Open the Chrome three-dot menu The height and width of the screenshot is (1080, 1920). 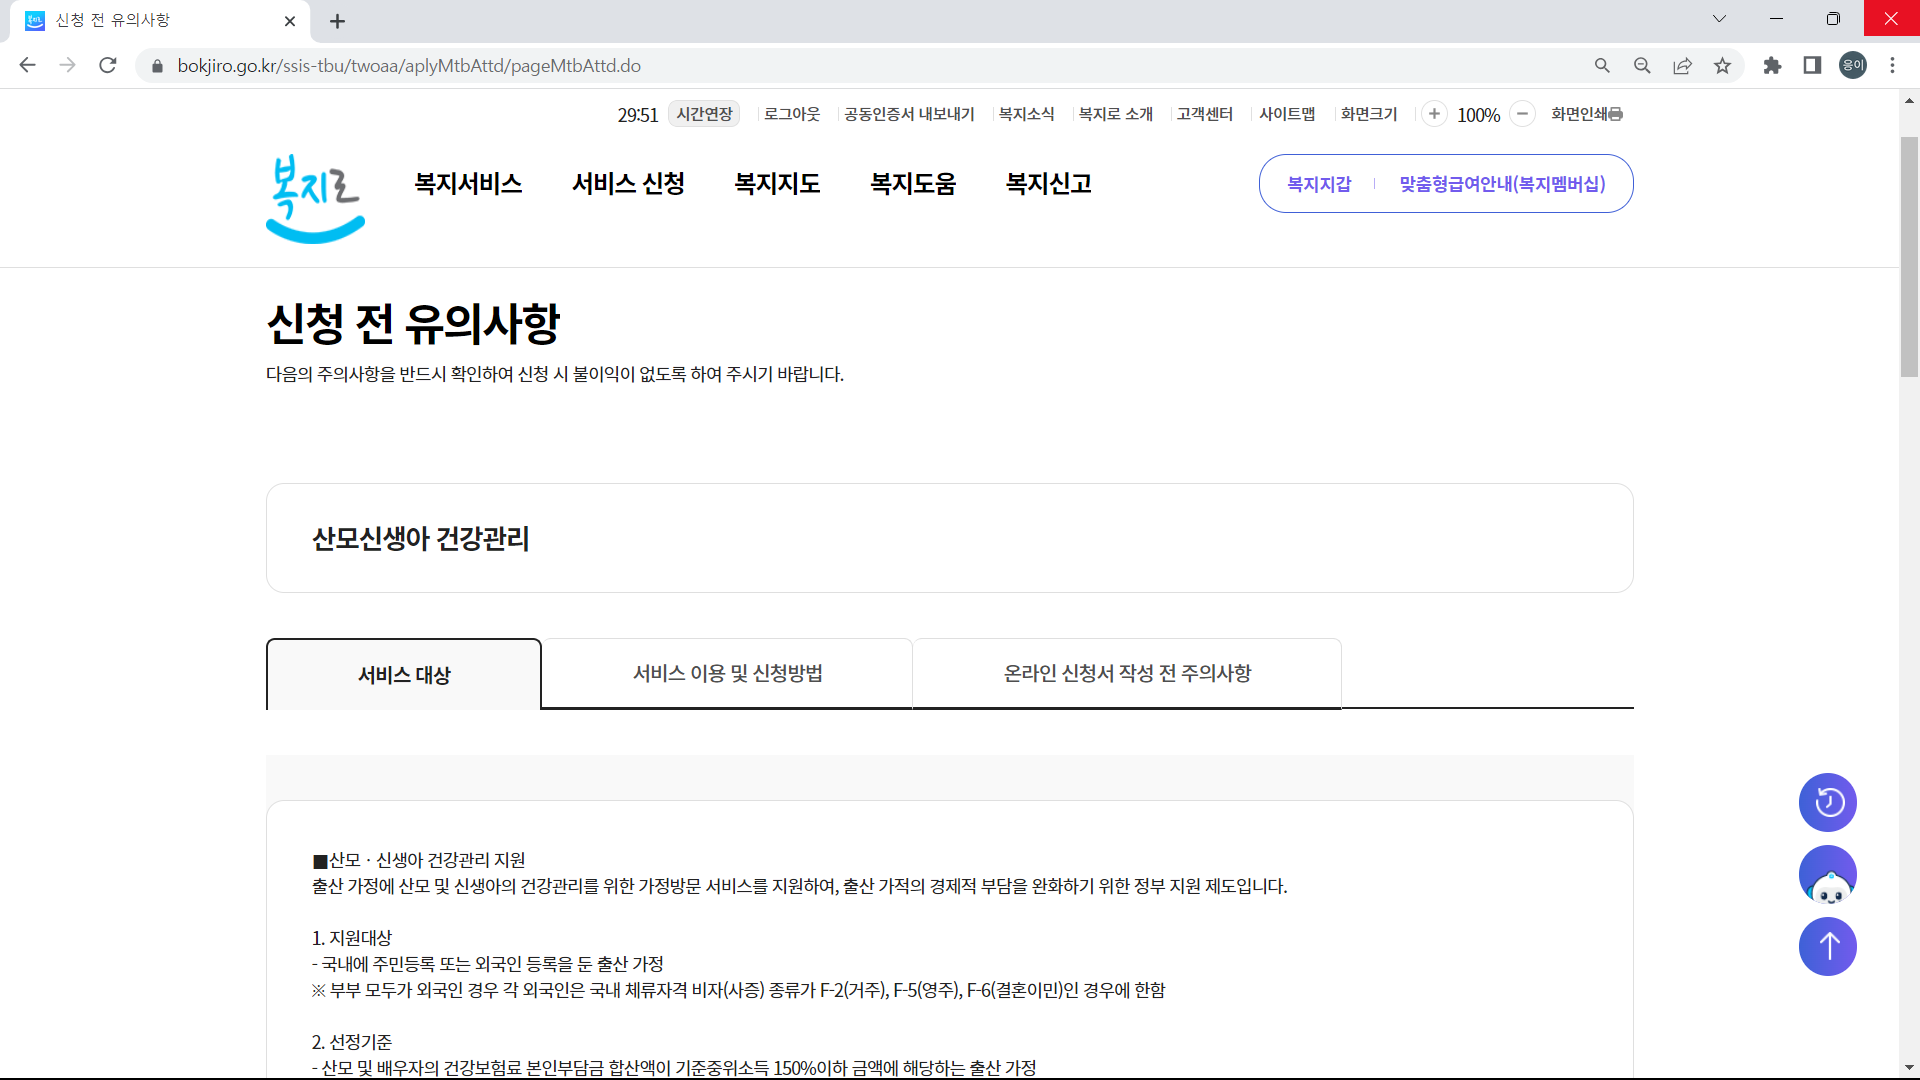tap(1893, 65)
